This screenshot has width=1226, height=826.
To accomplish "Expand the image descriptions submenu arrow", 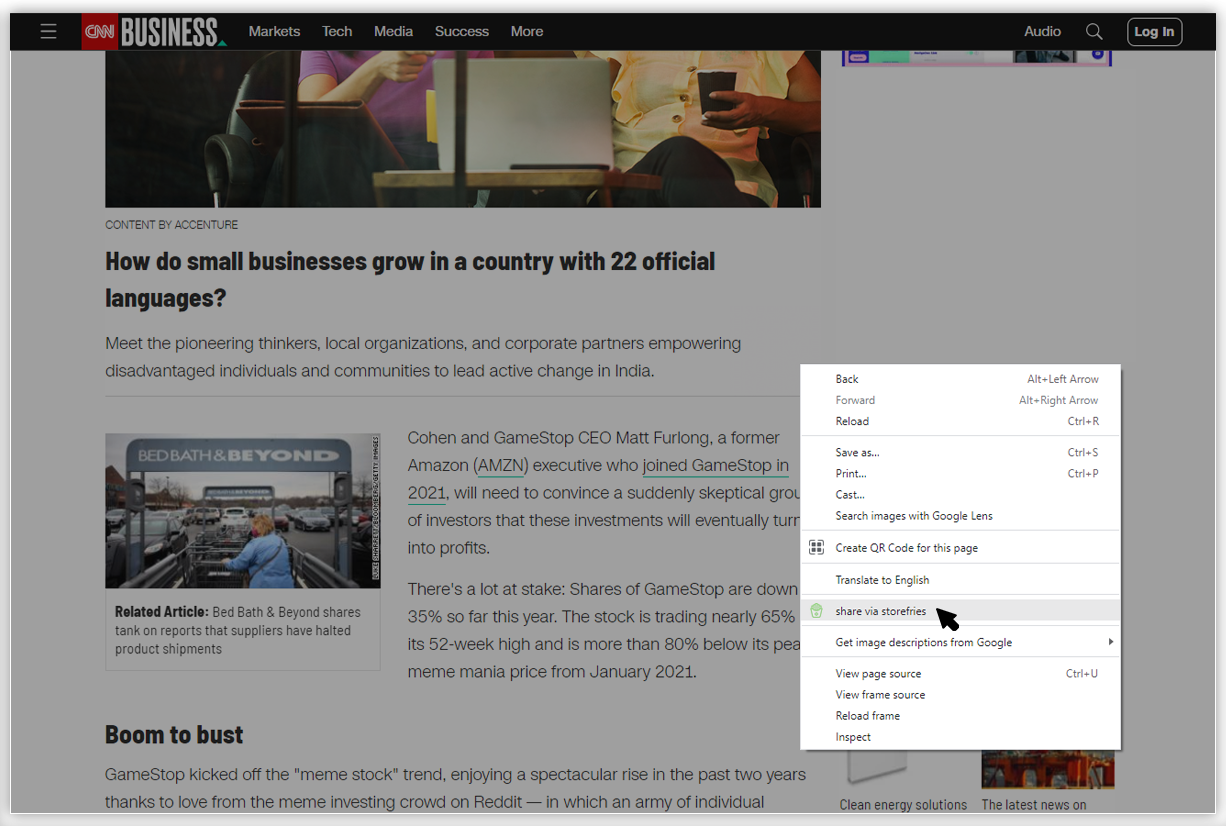I will point(1110,642).
